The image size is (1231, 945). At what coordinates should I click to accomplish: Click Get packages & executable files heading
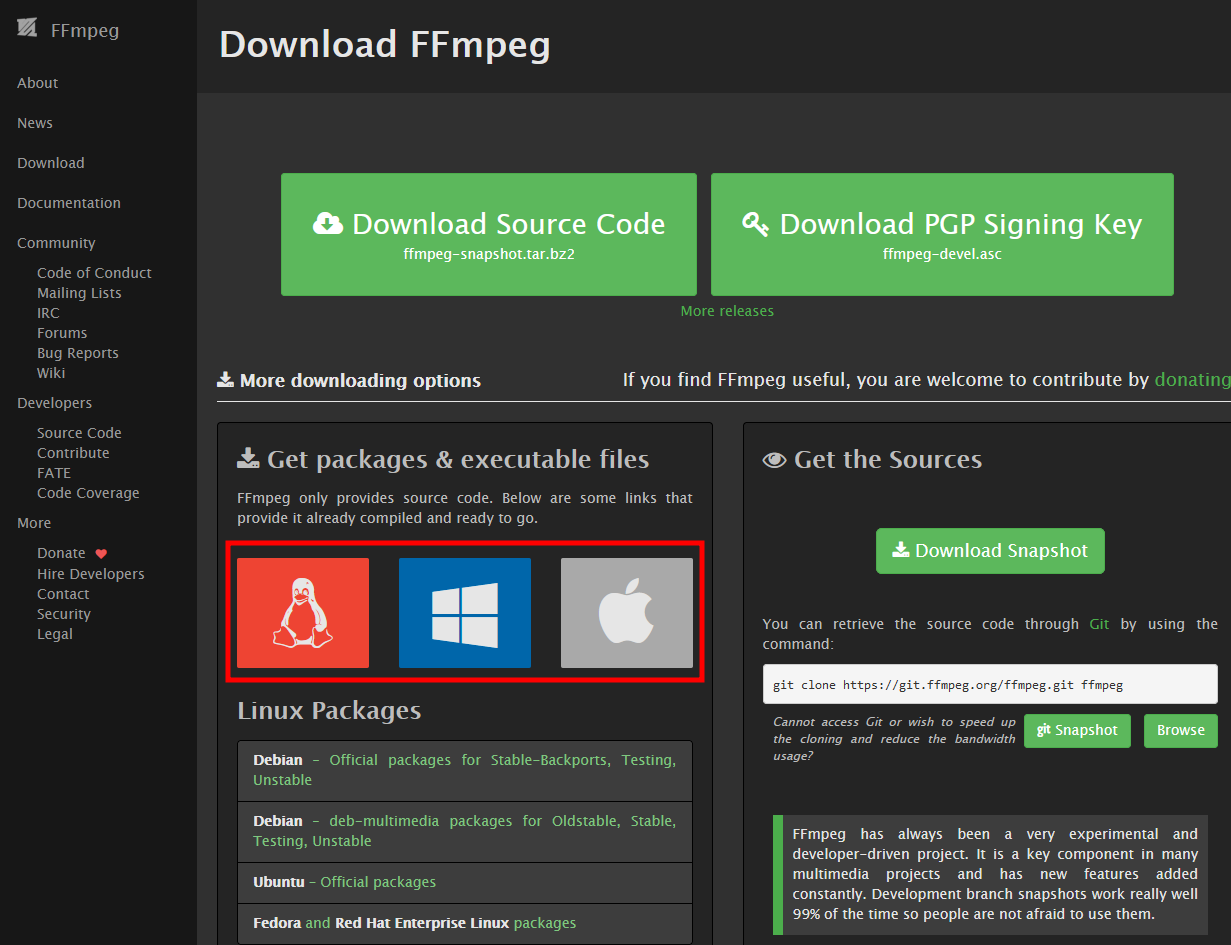tap(443, 460)
